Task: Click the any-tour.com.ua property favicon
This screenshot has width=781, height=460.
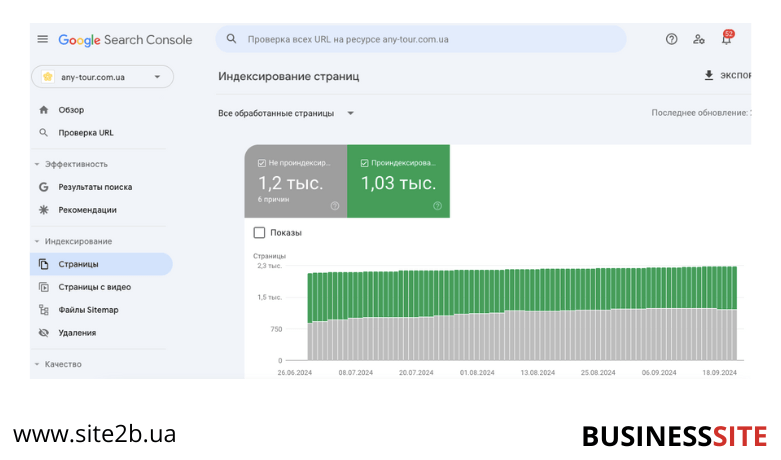Action: pos(48,77)
